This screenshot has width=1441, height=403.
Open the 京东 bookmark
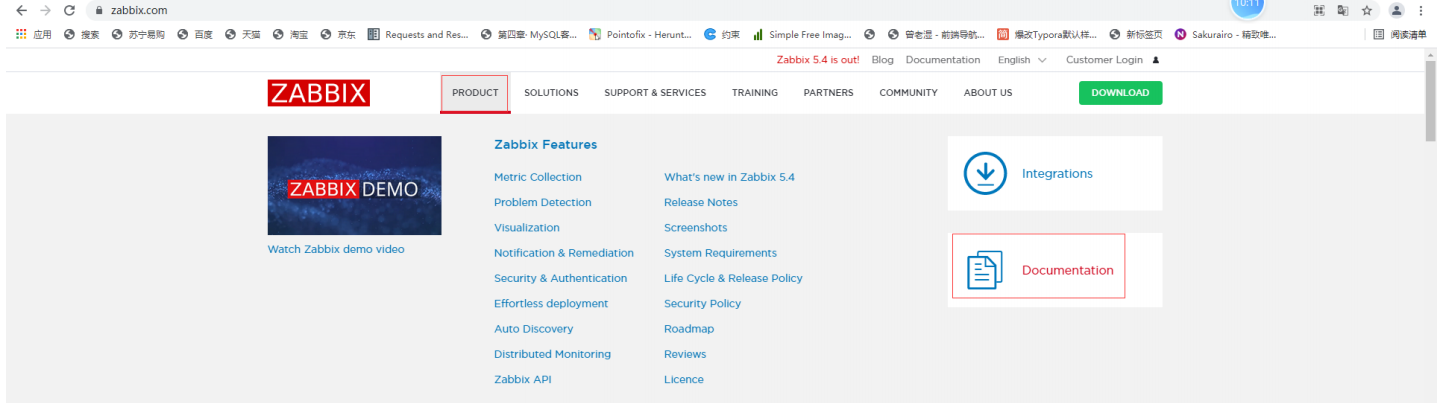click(x=338, y=34)
